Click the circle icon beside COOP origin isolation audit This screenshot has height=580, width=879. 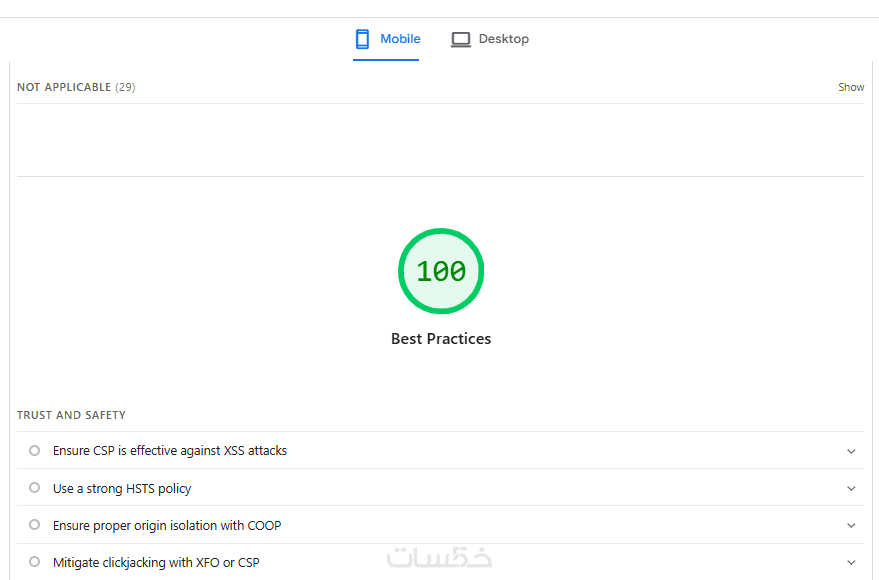pyautogui.click(x=35, y=525)
